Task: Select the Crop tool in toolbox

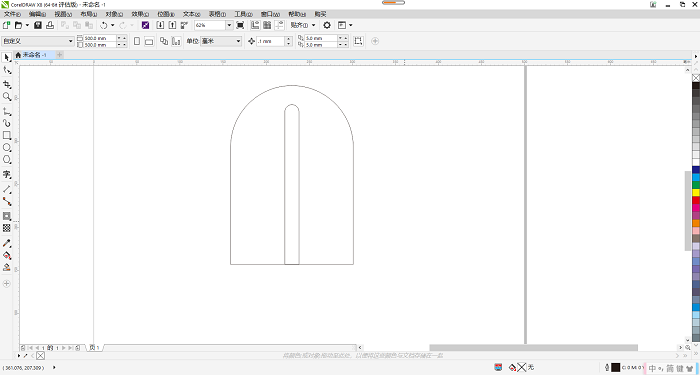Action: click(7, 84)
